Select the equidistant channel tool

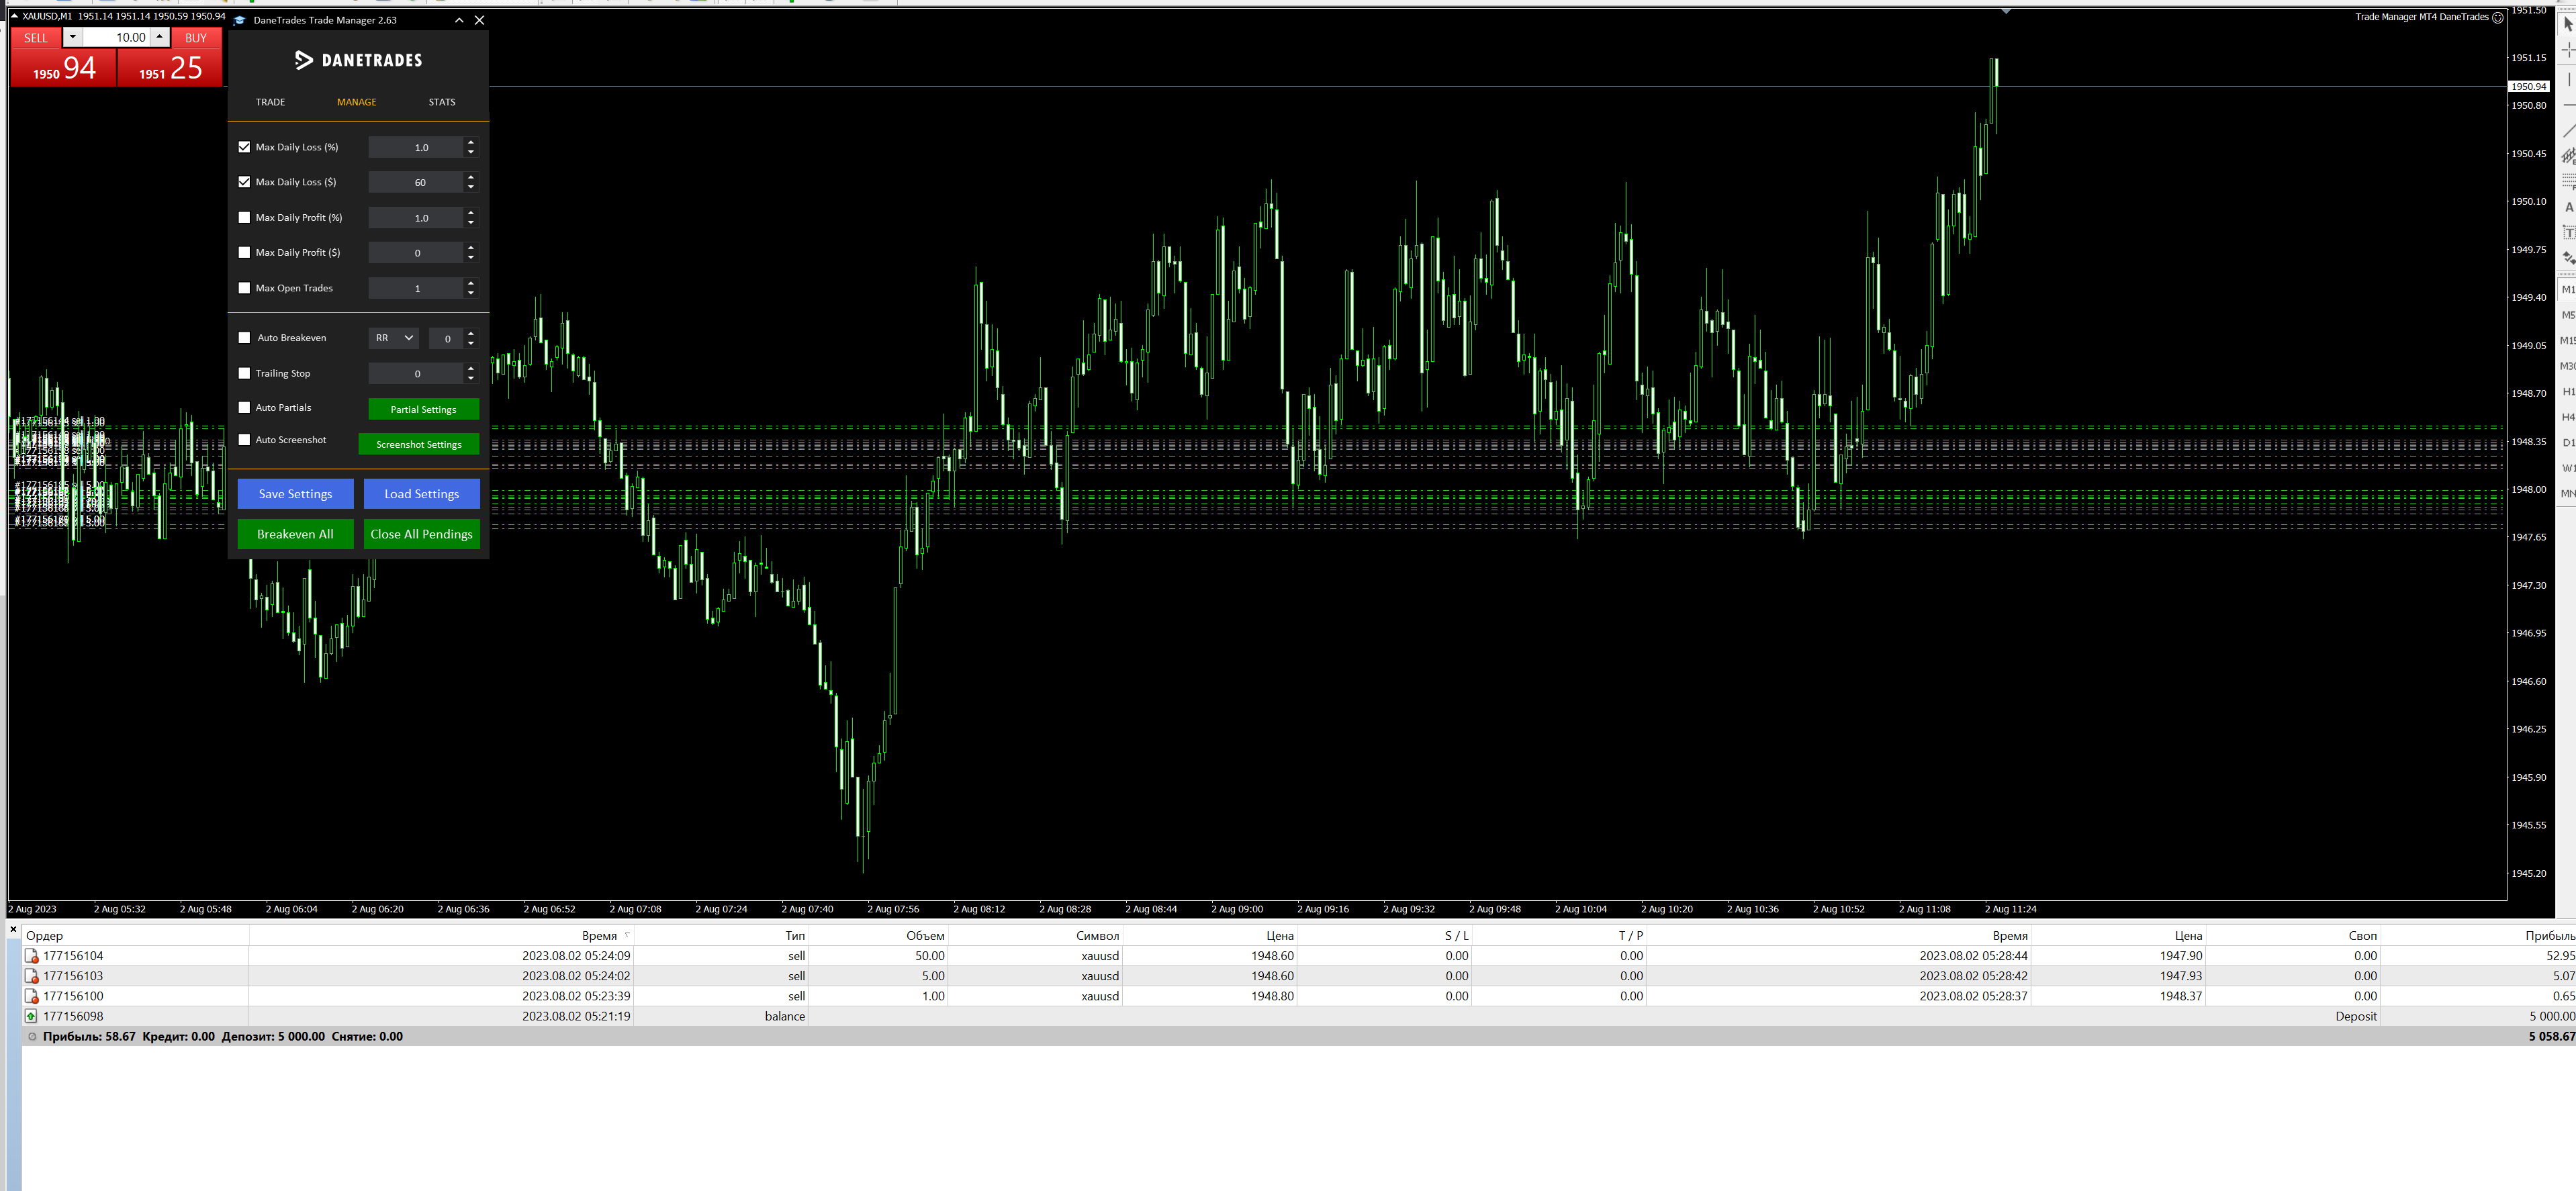2567,156
